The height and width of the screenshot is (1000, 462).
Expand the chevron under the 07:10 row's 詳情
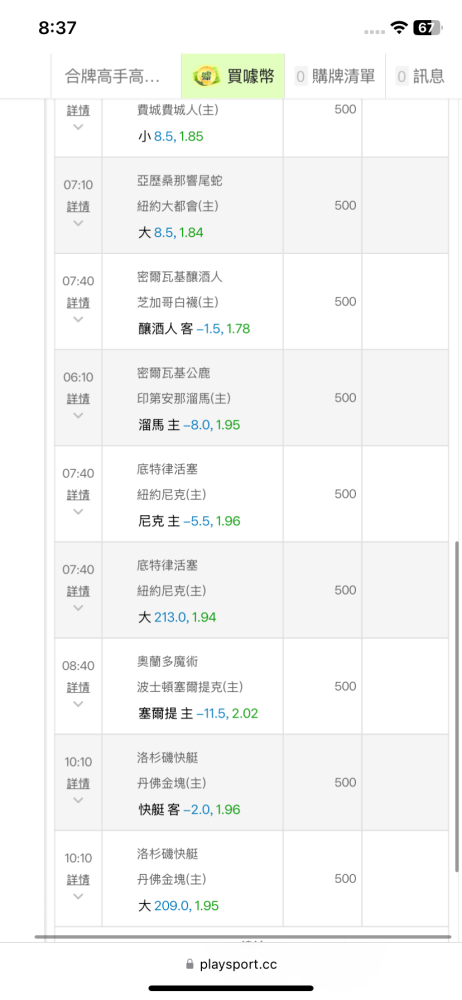click(78, 223)
